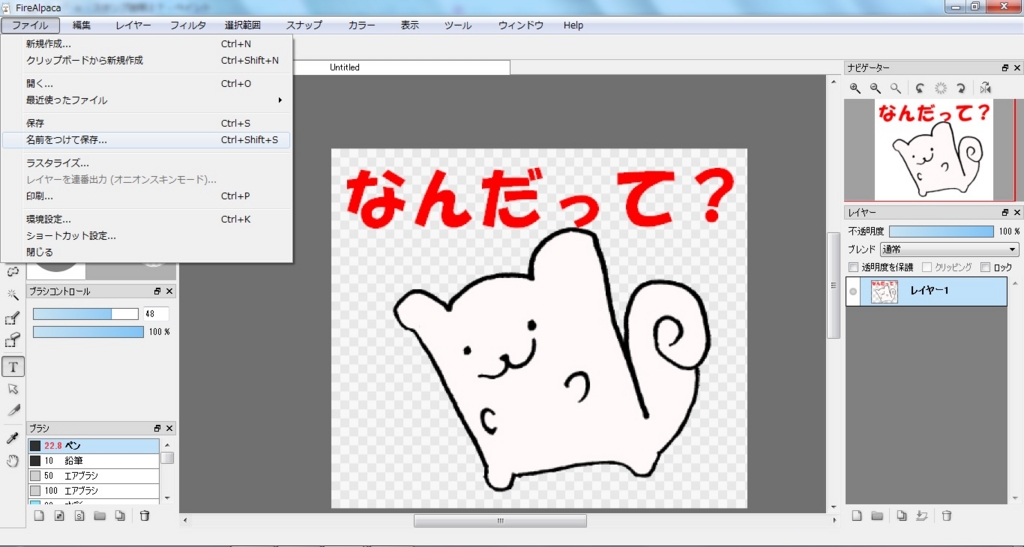
Task: Open the ブレンド mode dropdown
Action: click(949, 249)
